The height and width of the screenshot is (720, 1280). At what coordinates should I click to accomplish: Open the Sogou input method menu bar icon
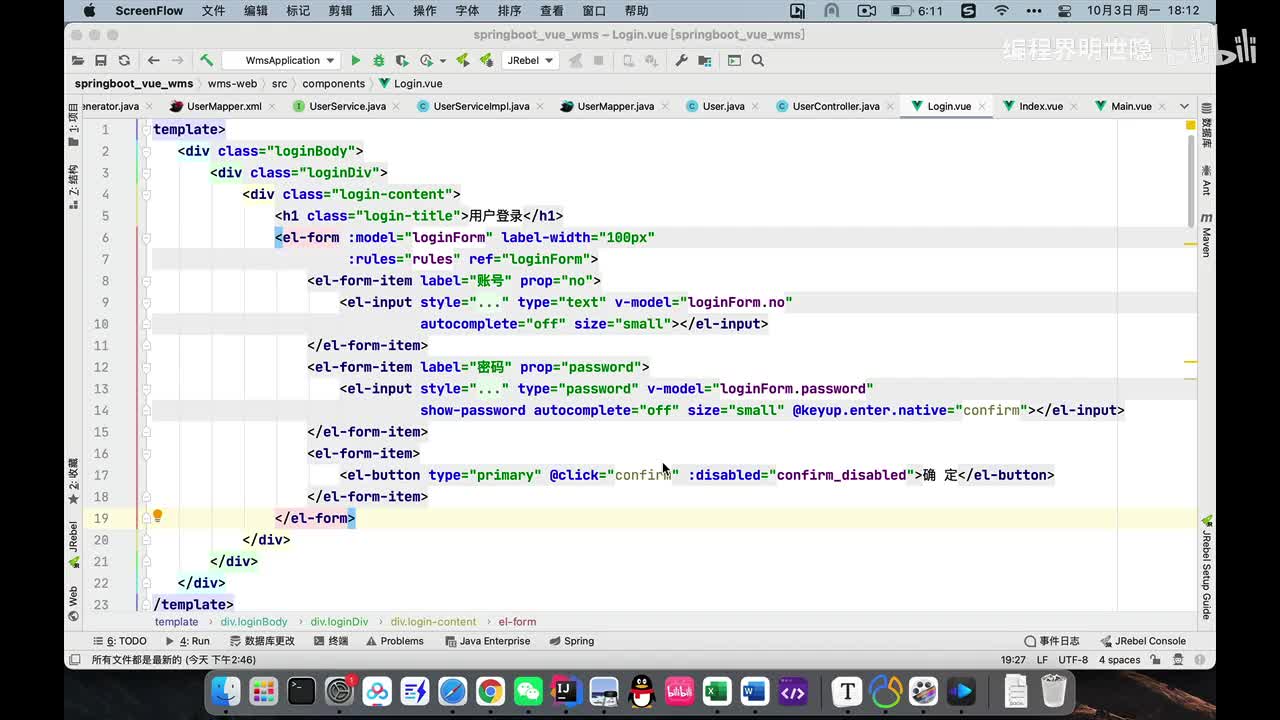(x=968, y=11)
